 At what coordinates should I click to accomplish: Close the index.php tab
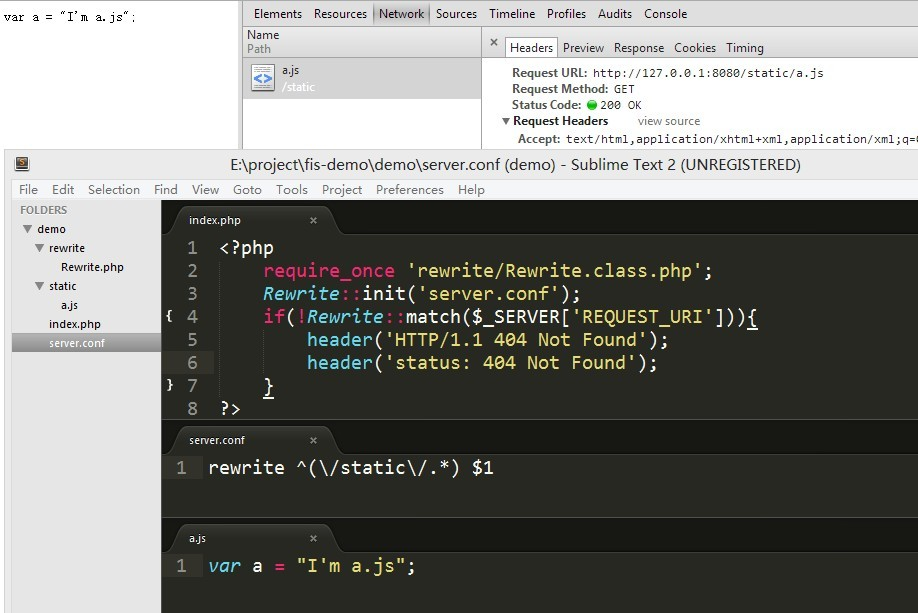click(313, 220)
